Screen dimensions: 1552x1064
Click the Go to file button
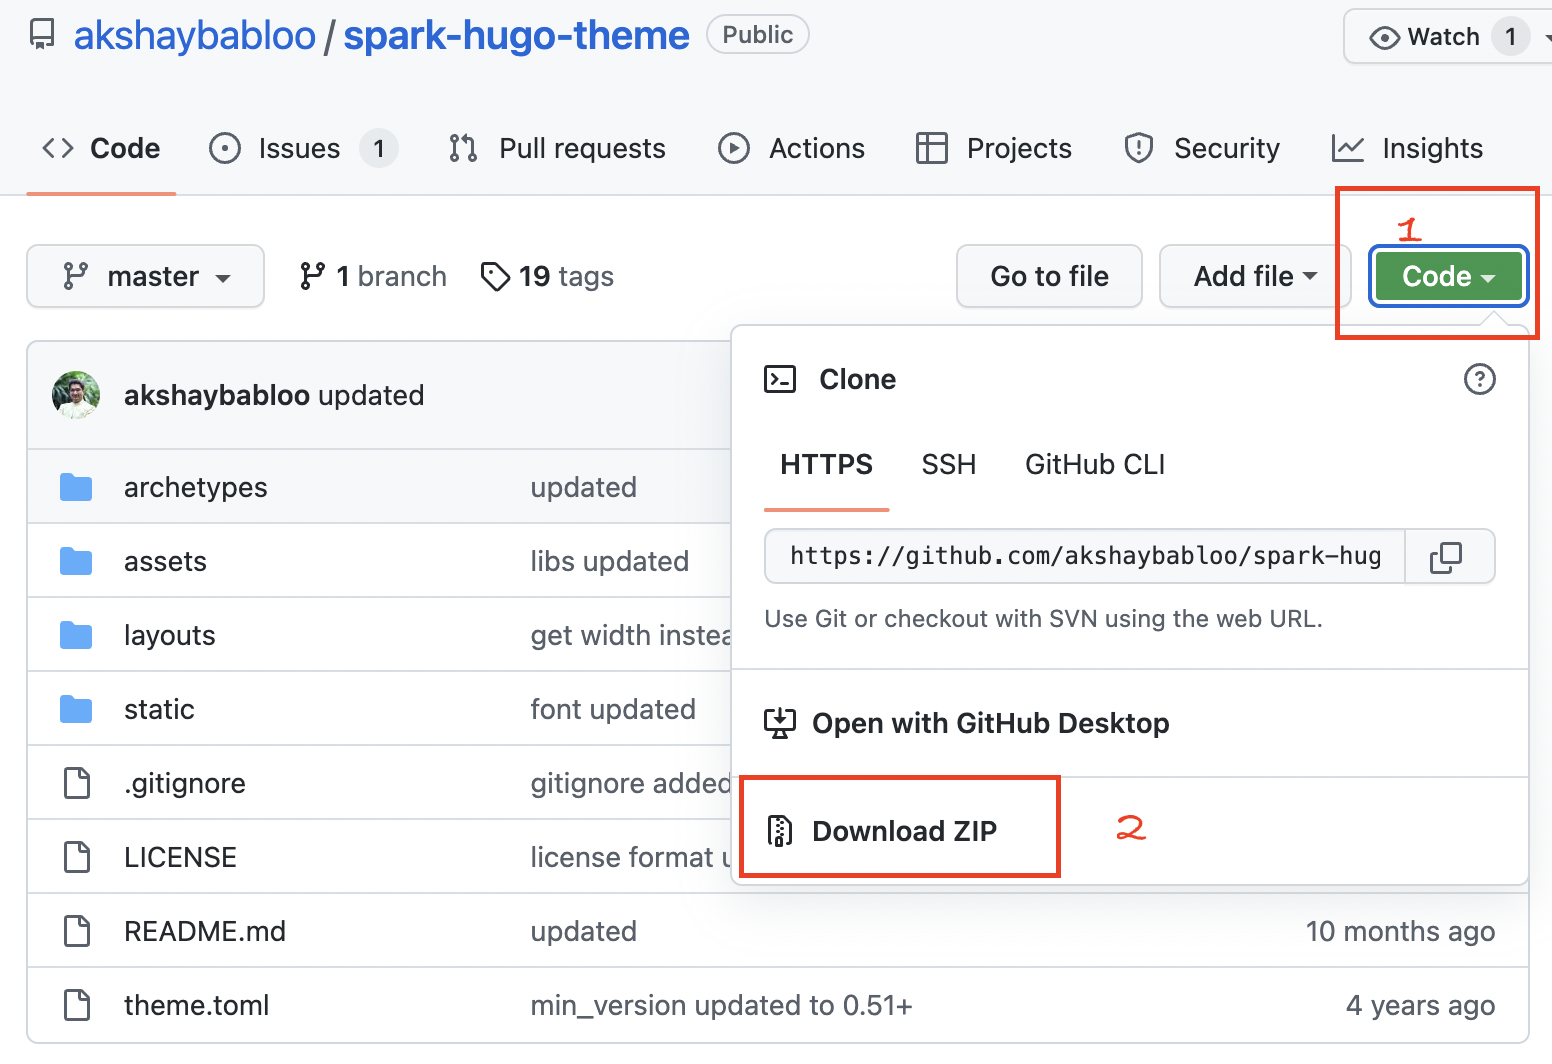(1049, 276)
